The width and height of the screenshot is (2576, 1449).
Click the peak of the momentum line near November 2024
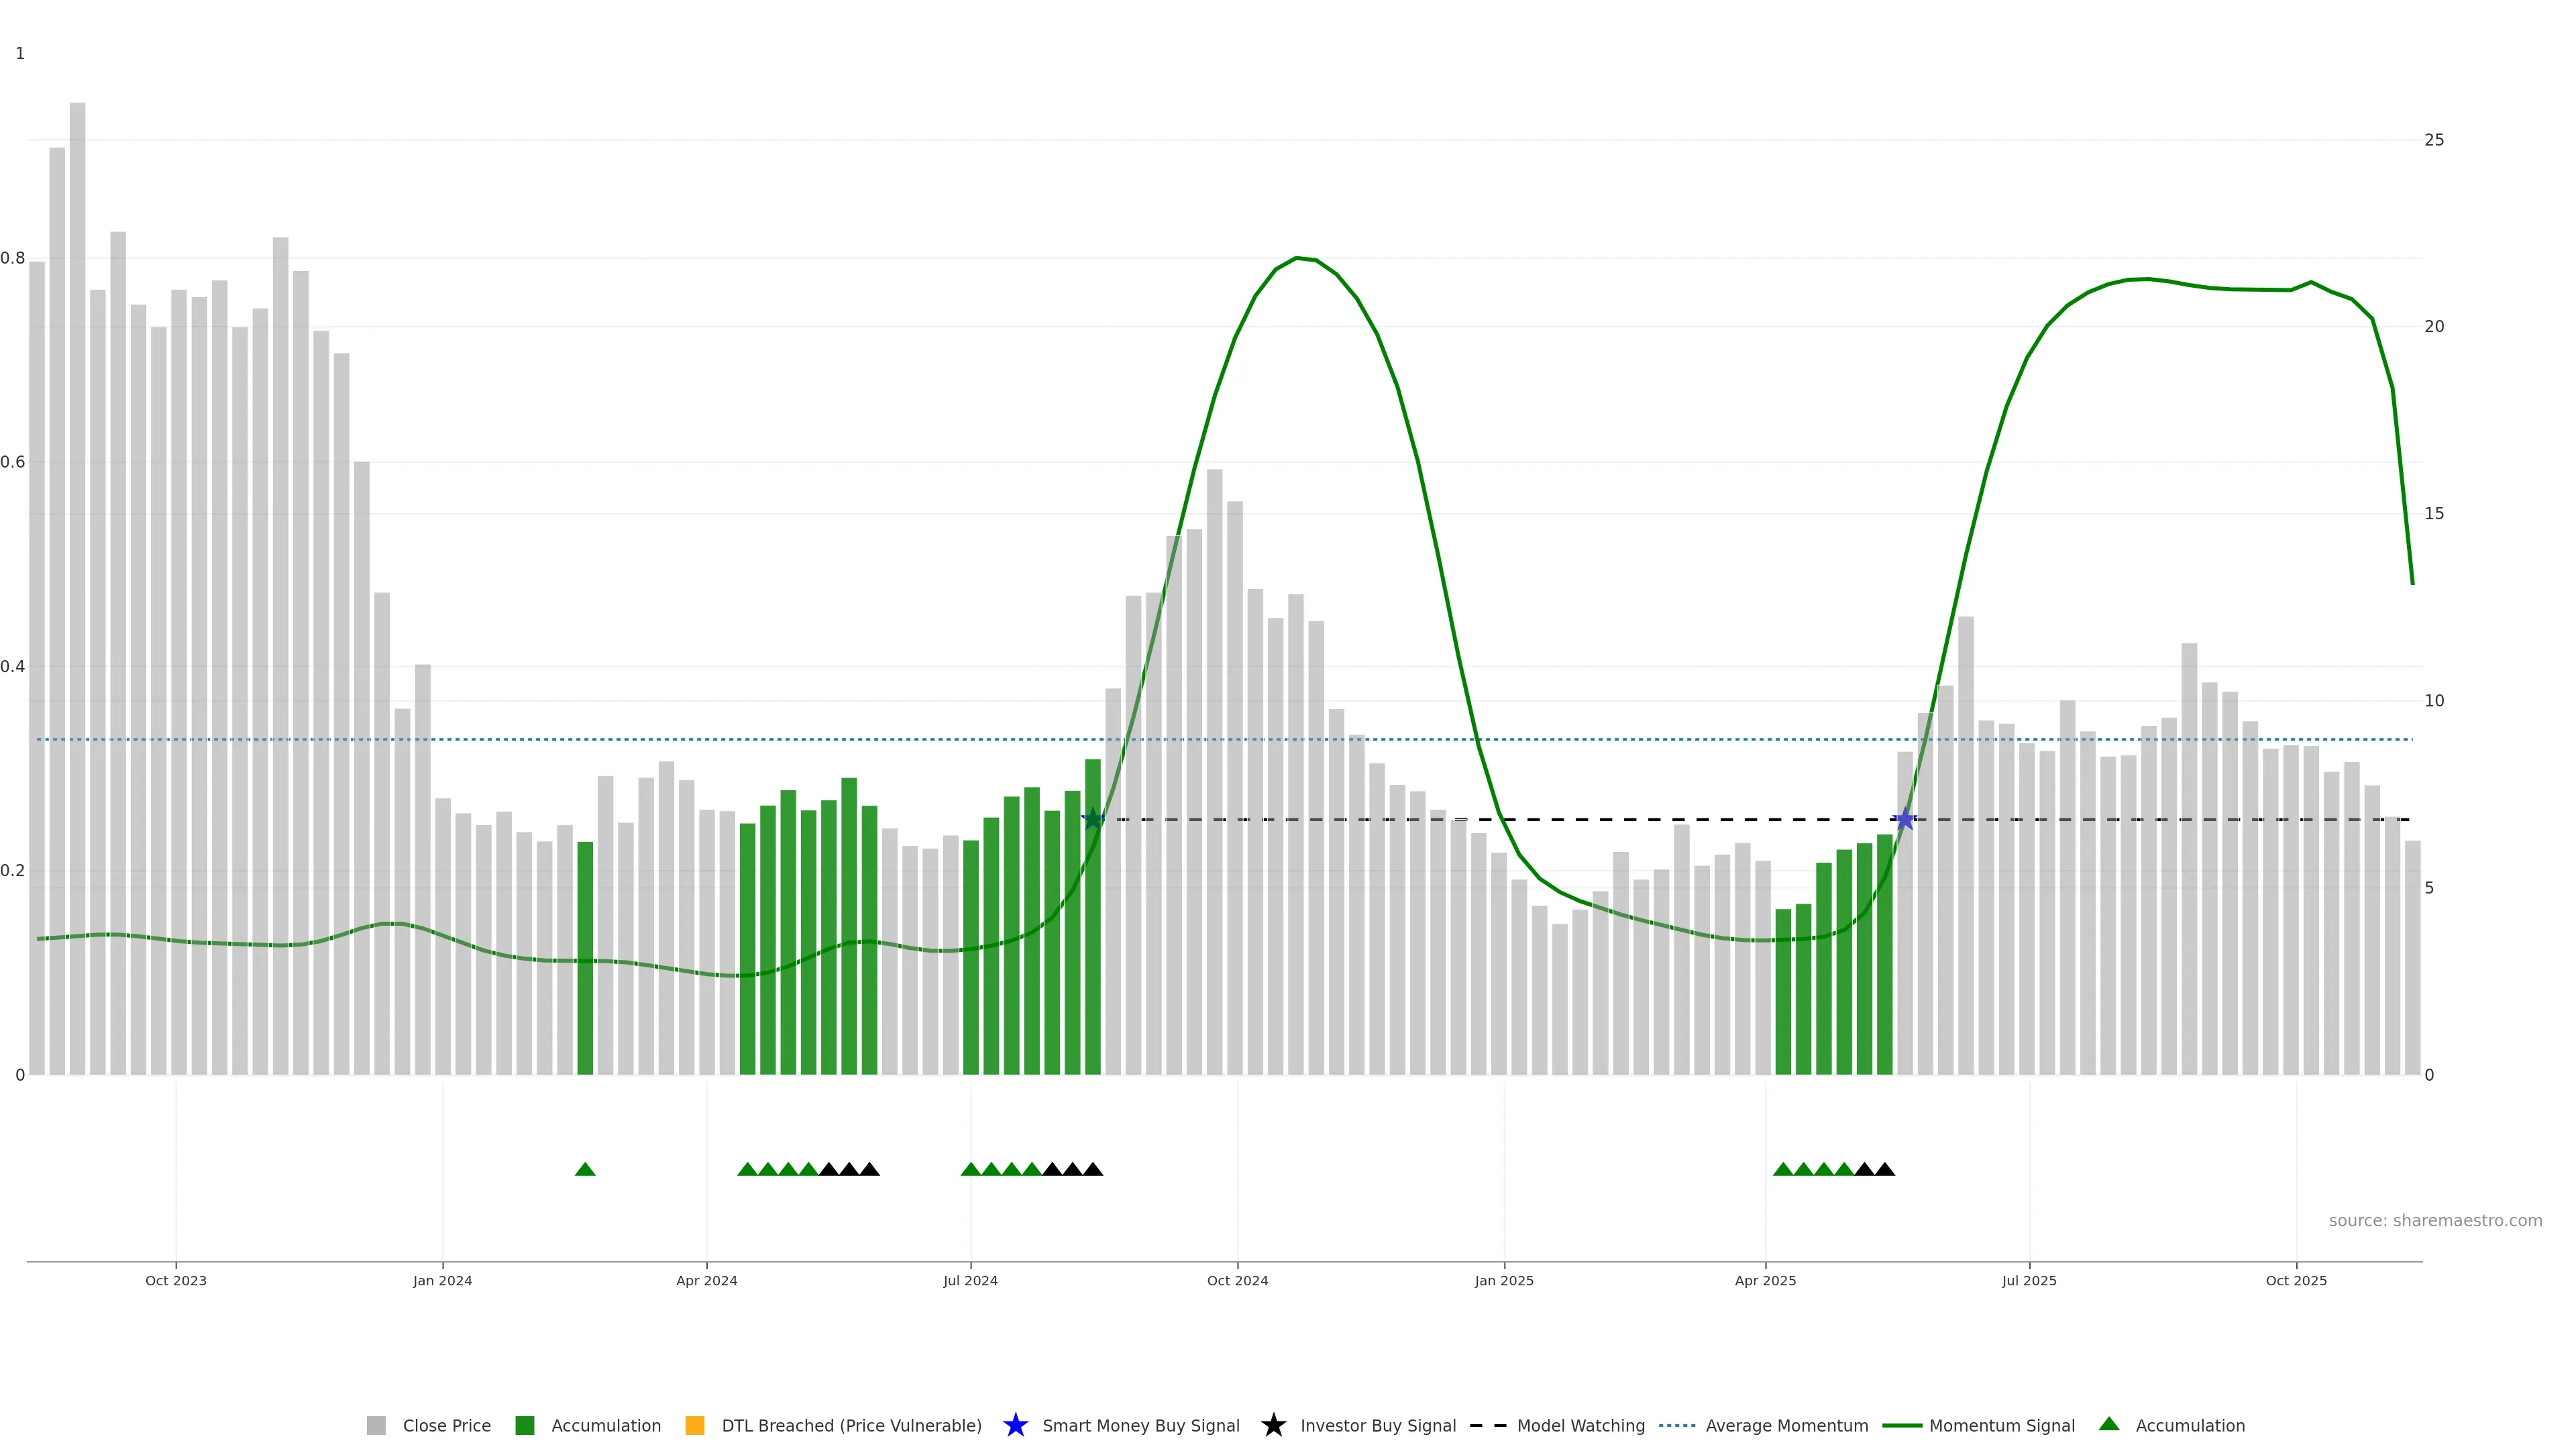click(1296, 258)
